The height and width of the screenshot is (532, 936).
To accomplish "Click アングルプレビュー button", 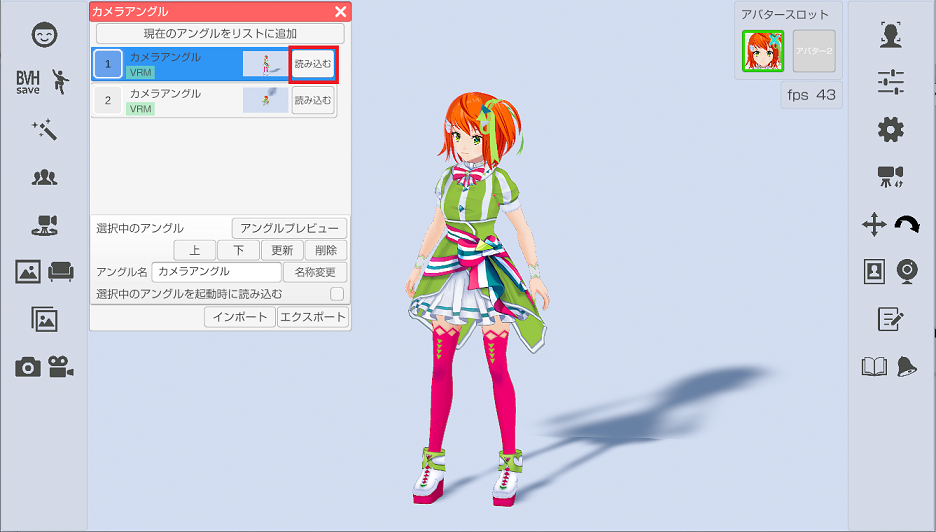I will pos(289,228).
